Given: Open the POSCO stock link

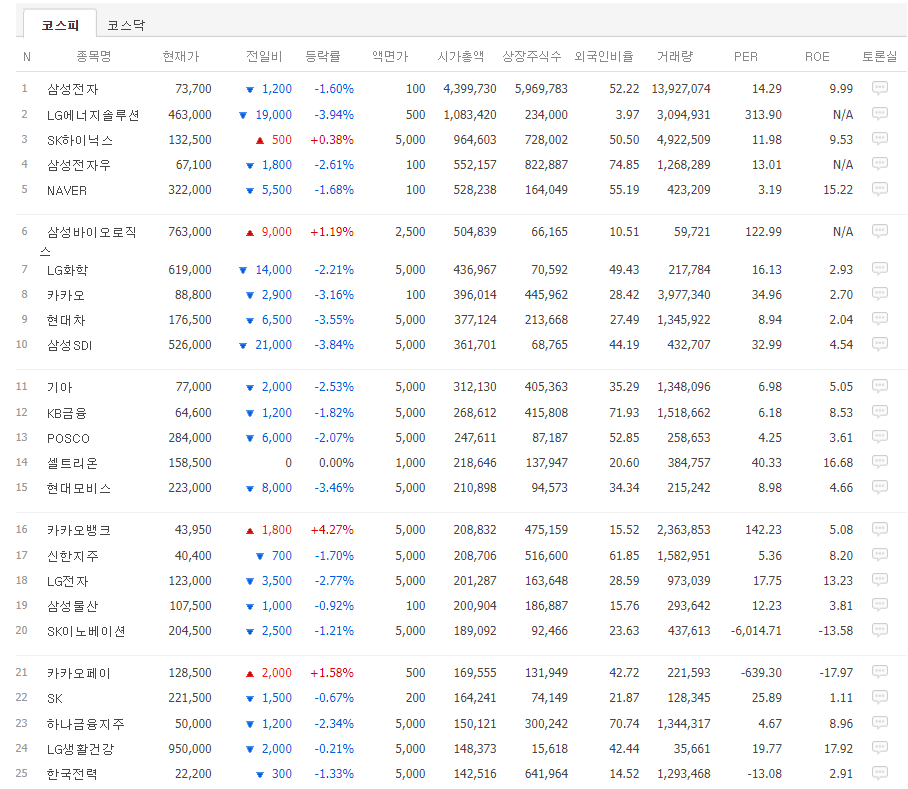Looking at the screenshot, I should point(68,438).
